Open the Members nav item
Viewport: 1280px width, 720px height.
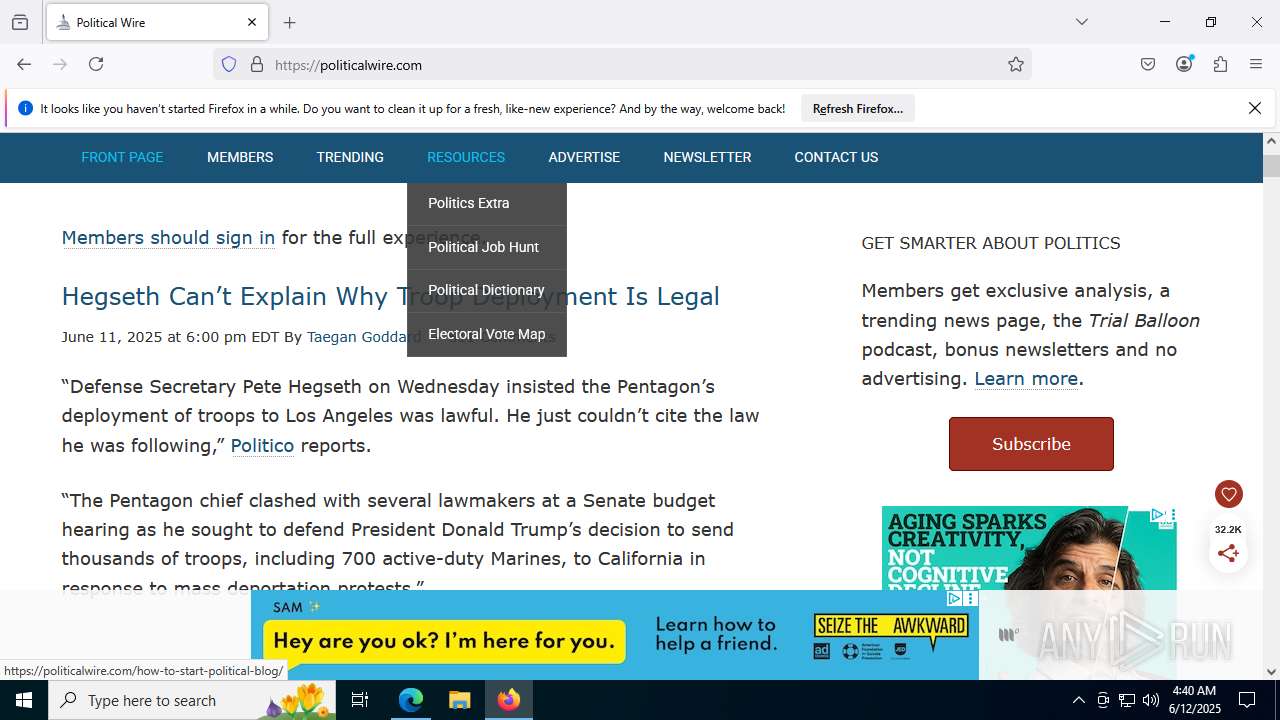point(240,157)
